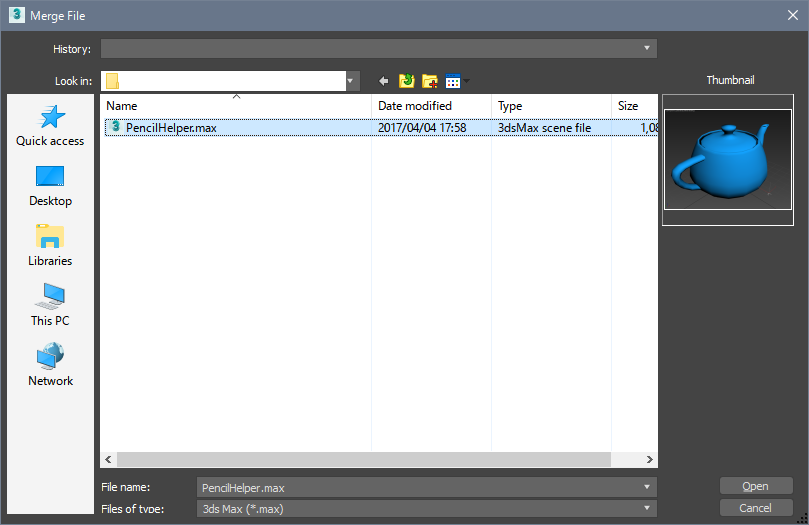Click the back arrow navigation icon
Viewport: 809px width, 525px height.
tap(383, 81)
